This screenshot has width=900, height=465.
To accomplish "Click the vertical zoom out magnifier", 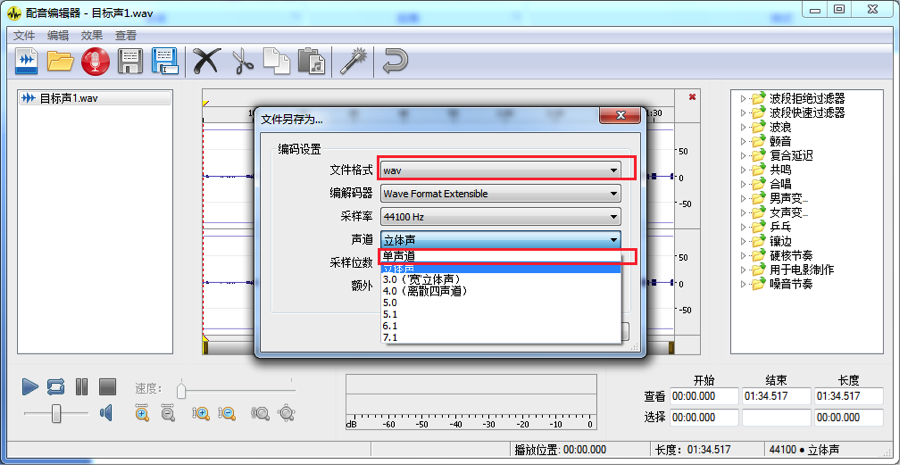I will (x=227, y=412).
